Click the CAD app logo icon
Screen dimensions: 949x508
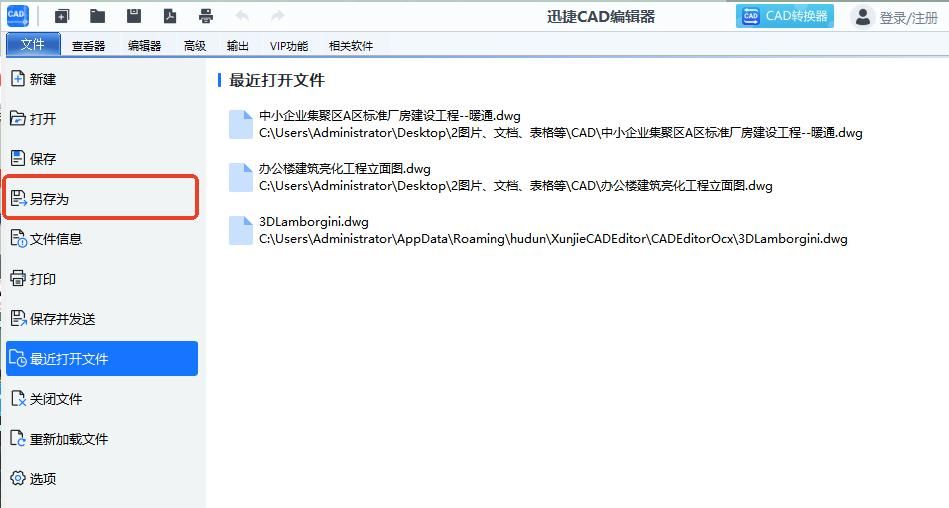click(x=18, y=16)
